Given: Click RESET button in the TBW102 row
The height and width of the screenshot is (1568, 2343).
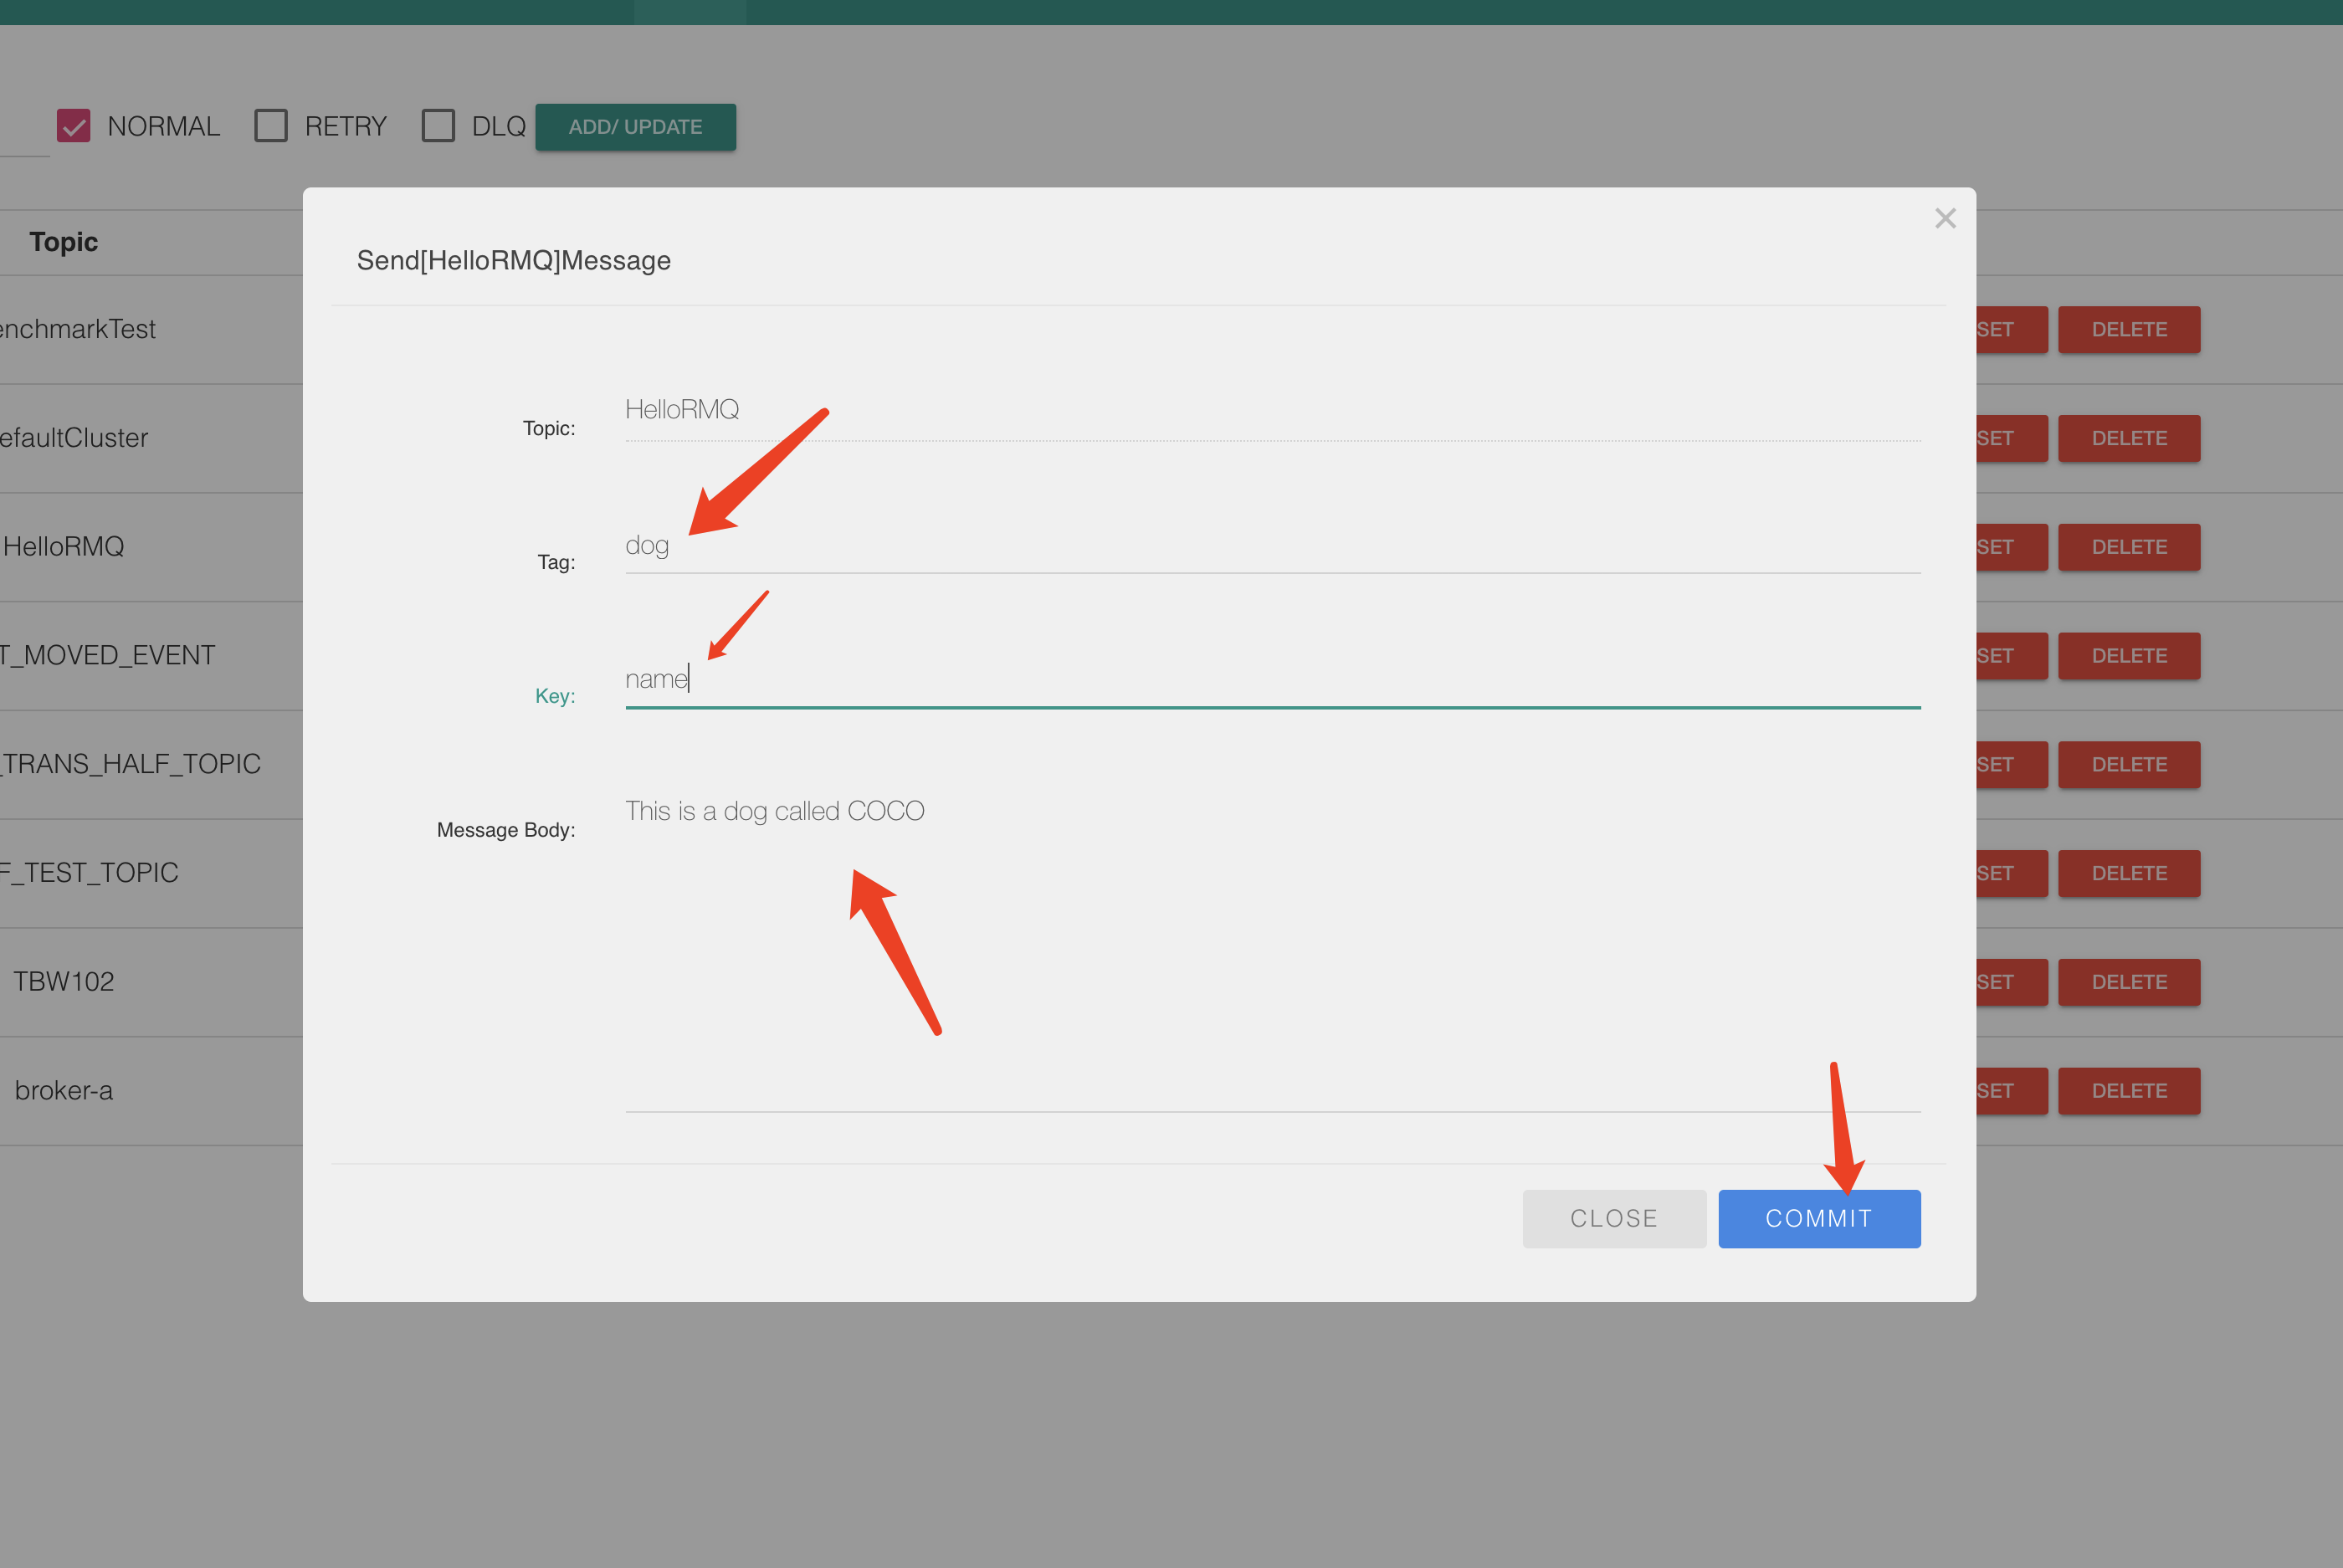Looking at the screenshot, I should tap(2010, 982).
